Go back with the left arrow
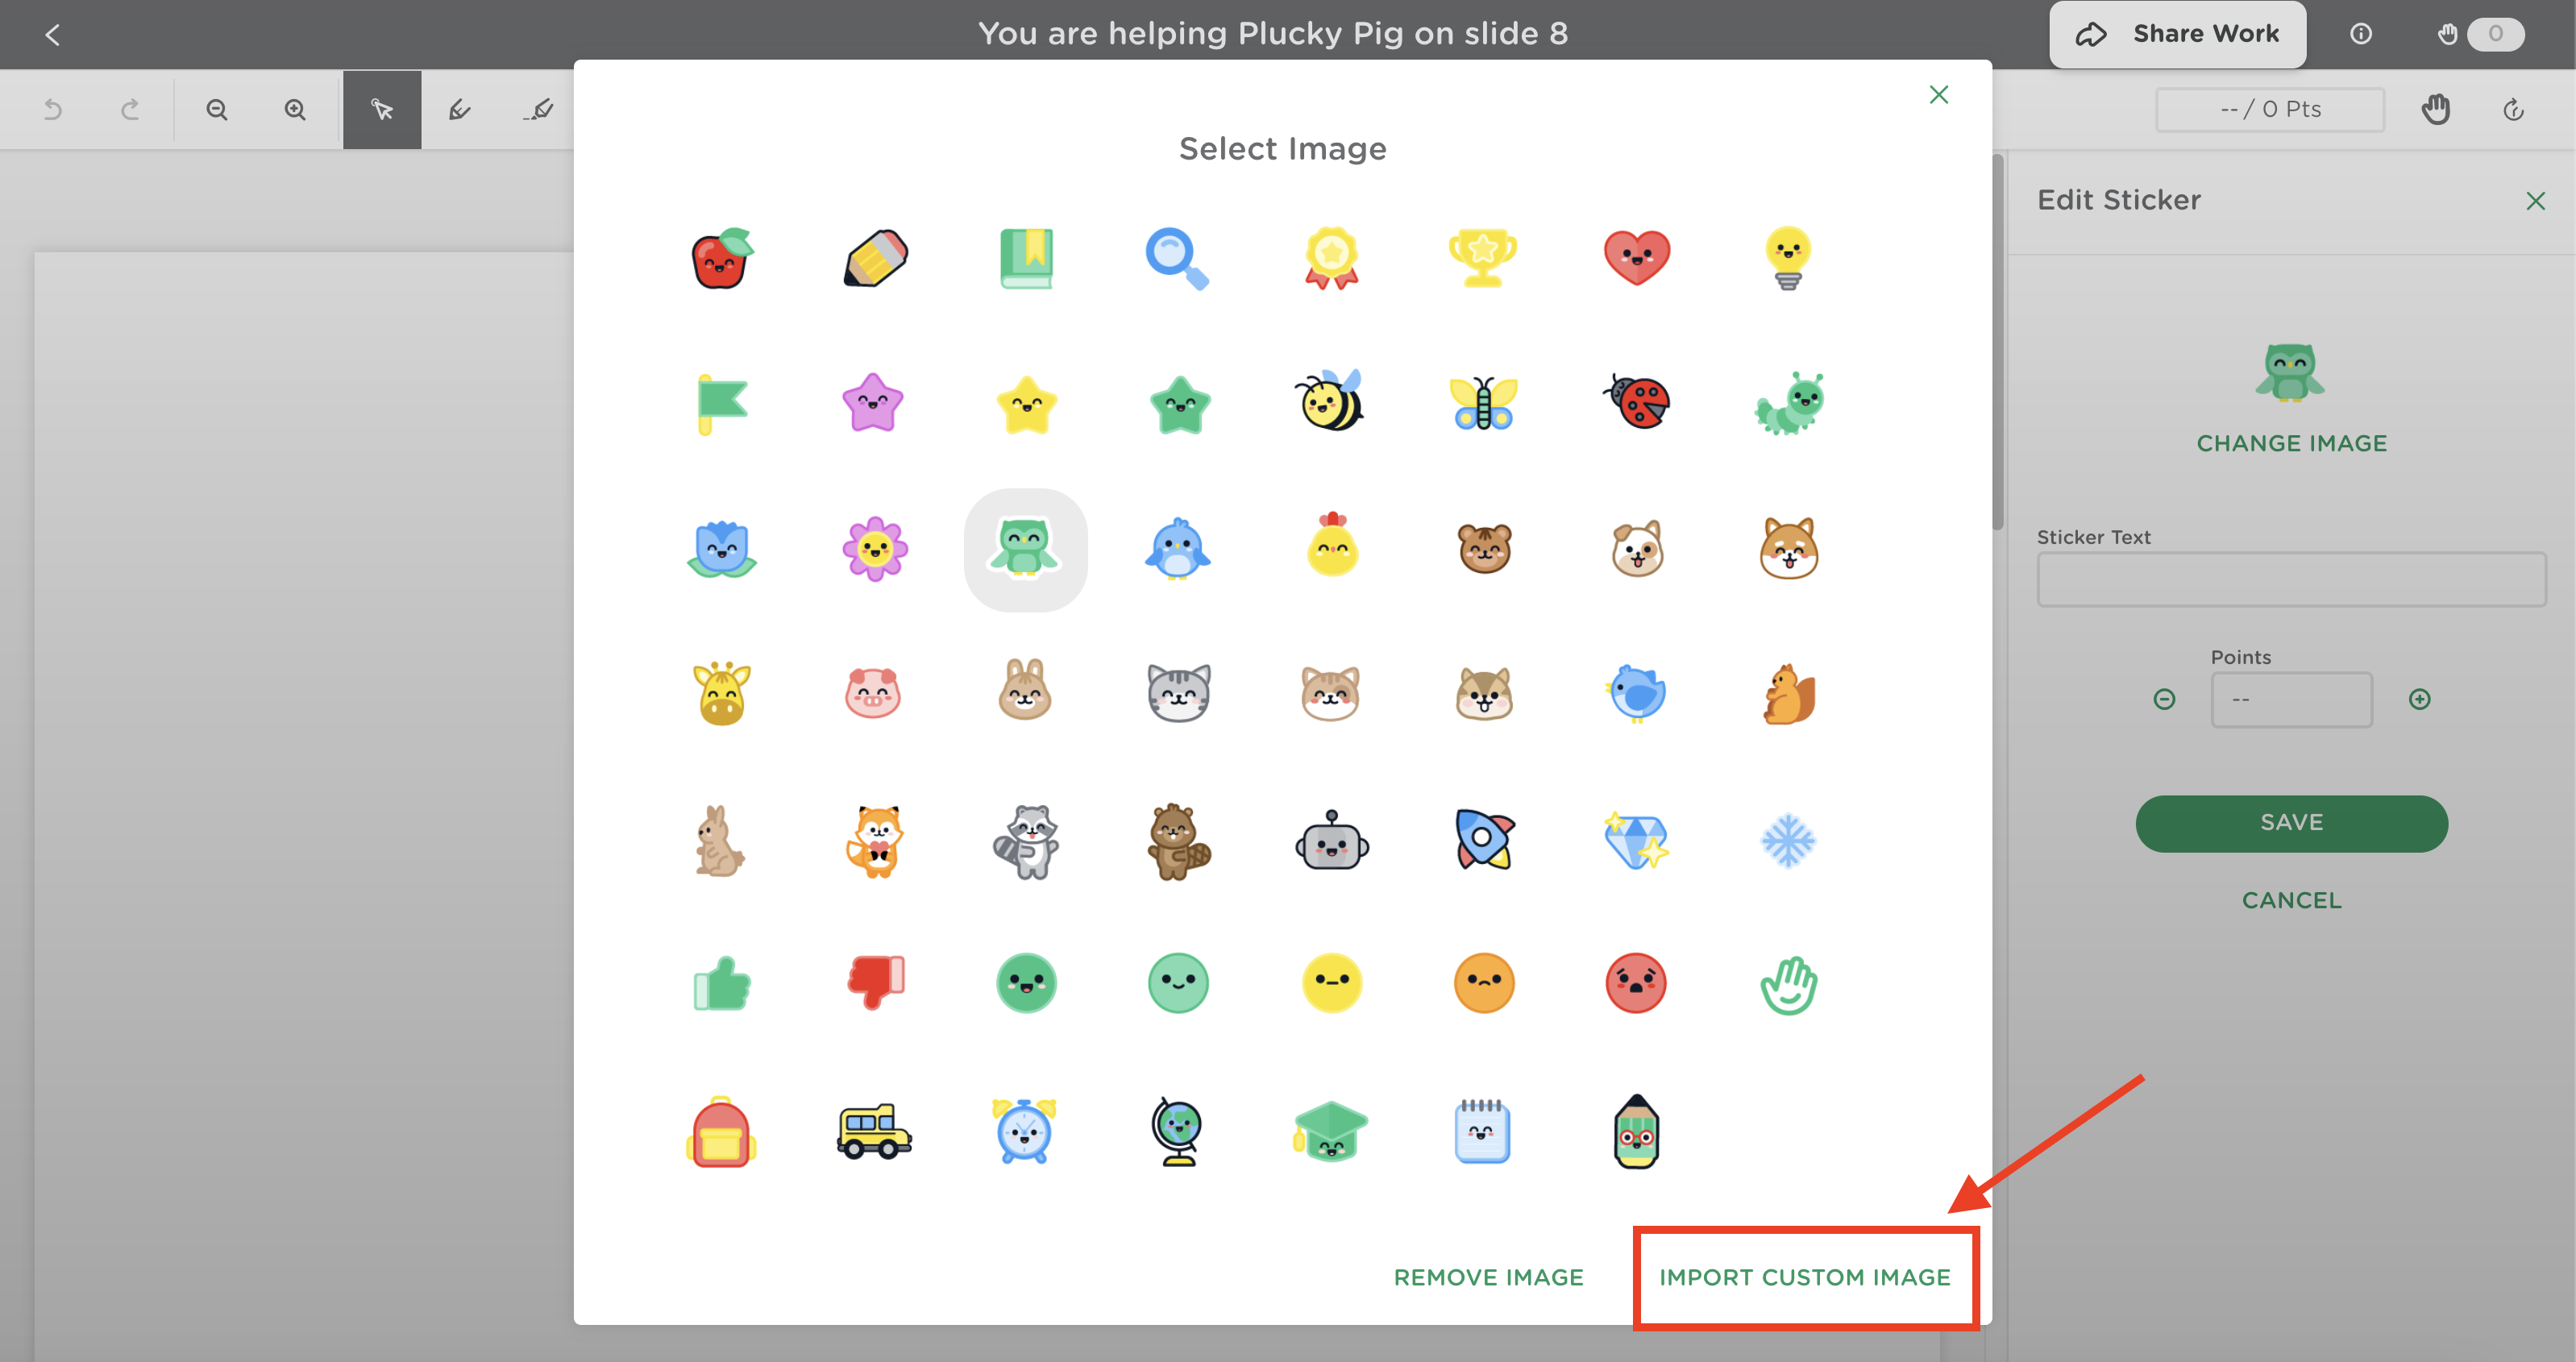 click(x=53, y=35)
